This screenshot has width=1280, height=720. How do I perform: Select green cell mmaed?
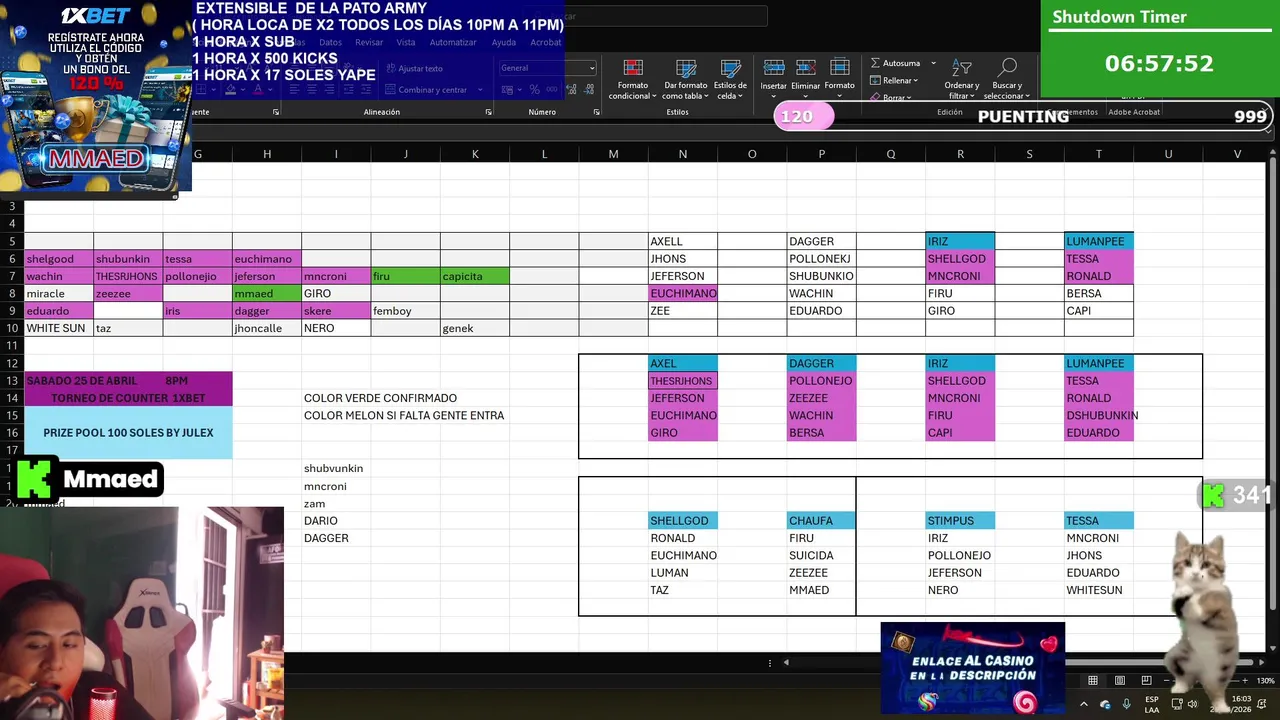tap(267, 294)
